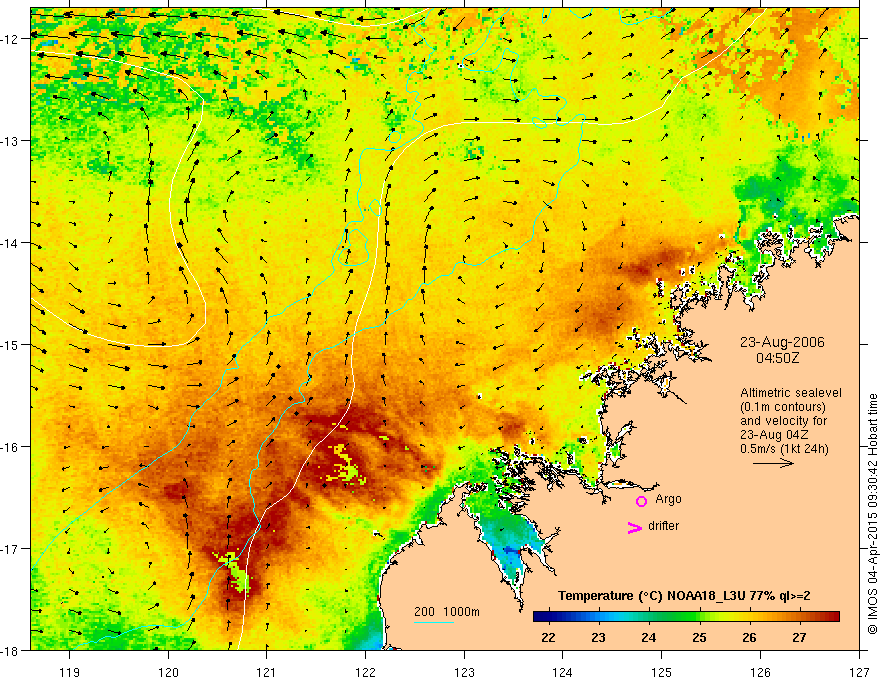Click the latitude axis label -17

pyautogui.click(x=11, y=549)
